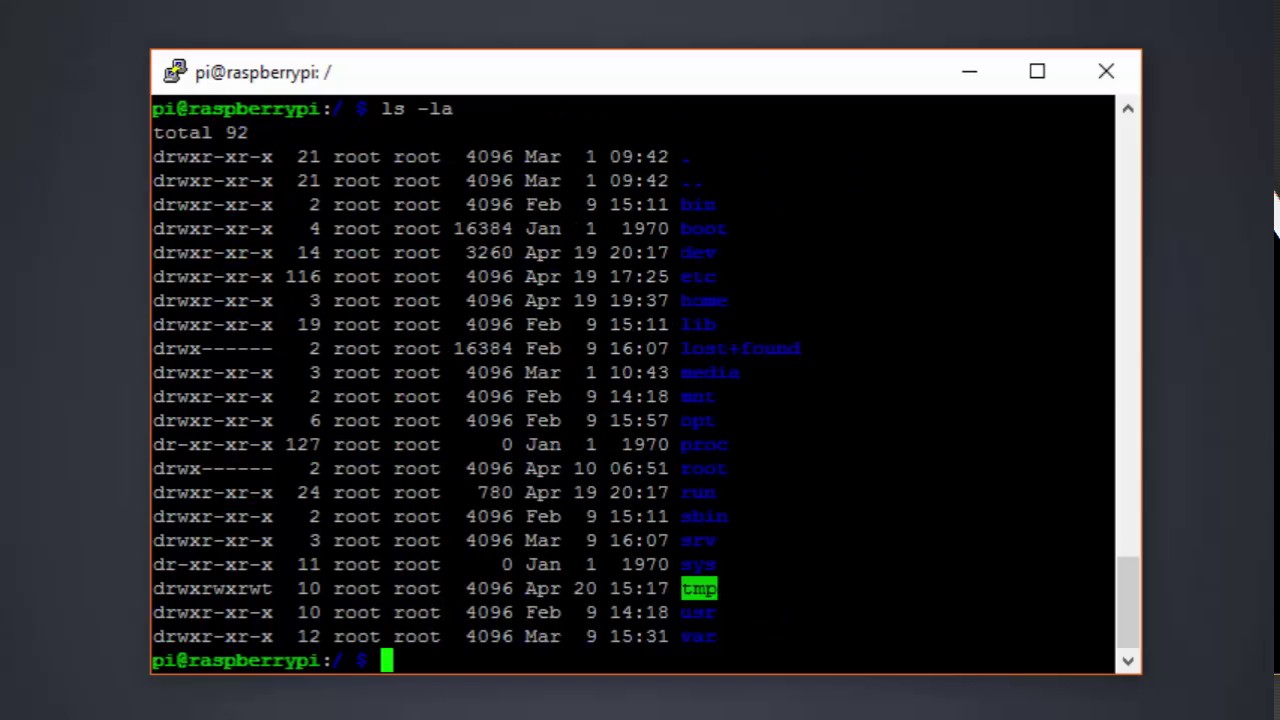
Task: Click the bottom pi@raspberrypi prompt text
Action: click(236, 660)
